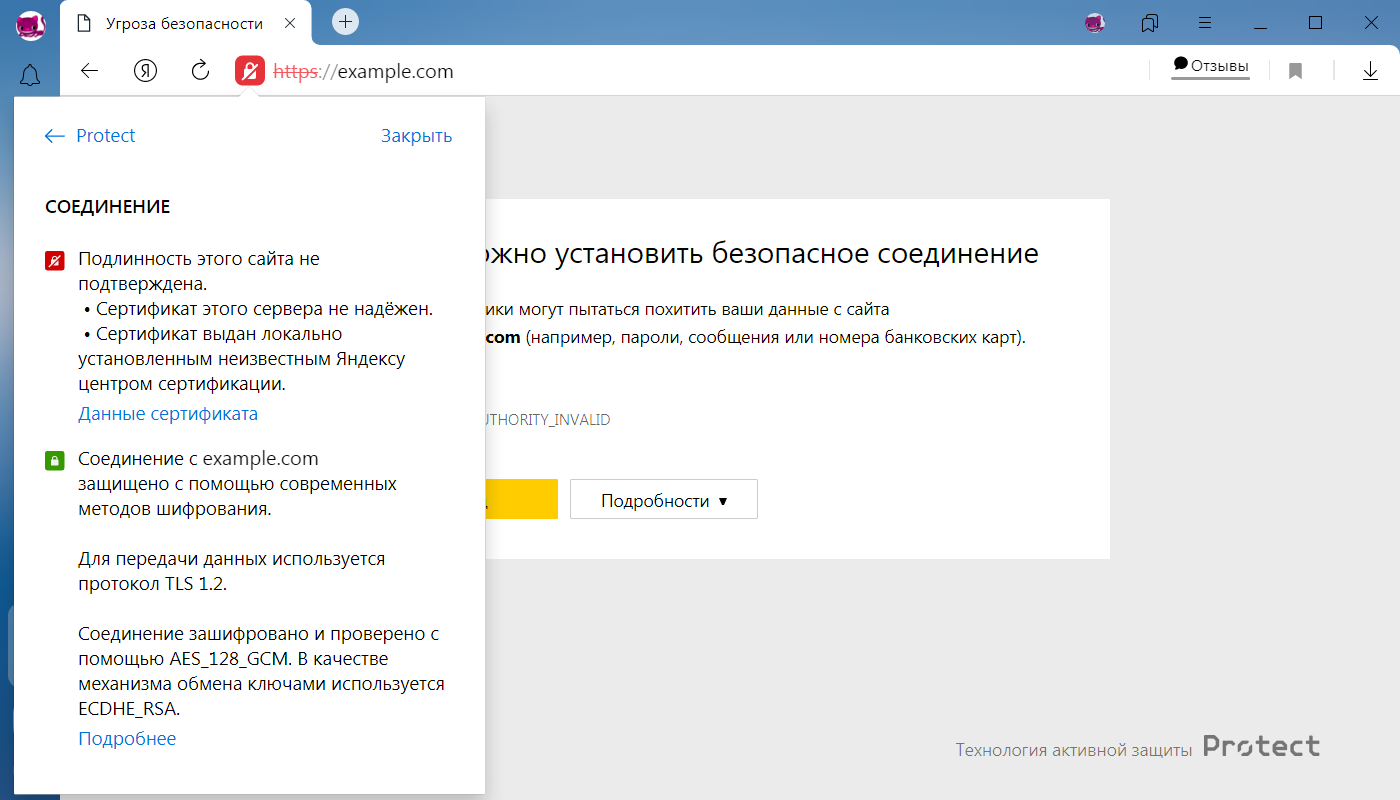Screen dimensions: 1400x800
Task: Open Yandex home page button
Action: (x=146, y=71)
